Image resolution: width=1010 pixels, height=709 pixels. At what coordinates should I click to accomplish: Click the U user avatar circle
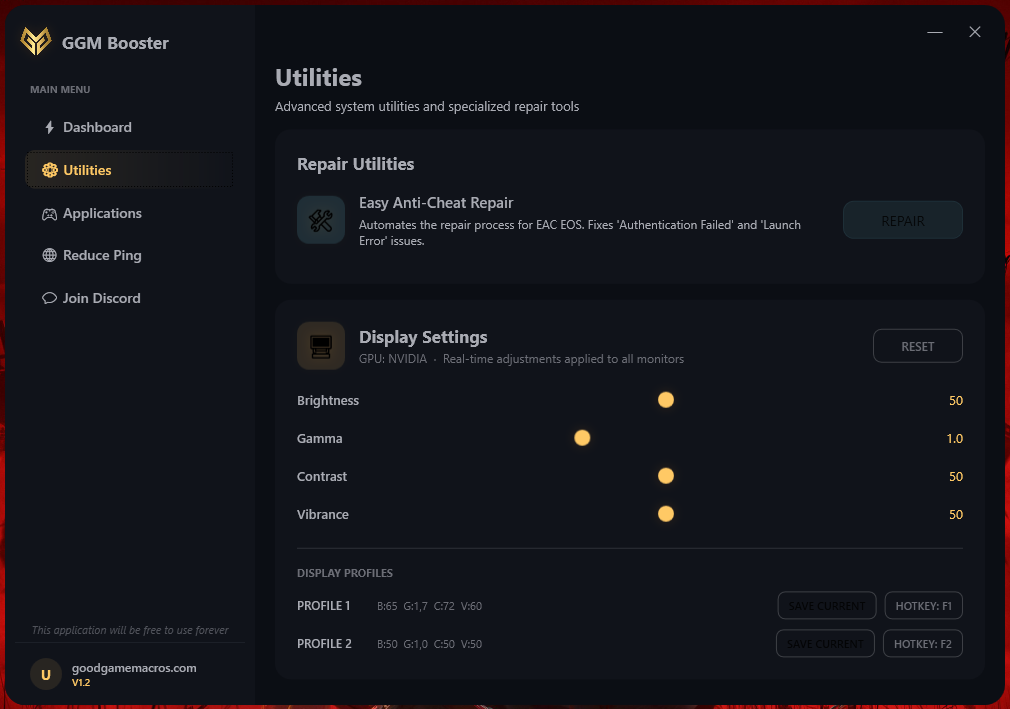pos(46,674)
